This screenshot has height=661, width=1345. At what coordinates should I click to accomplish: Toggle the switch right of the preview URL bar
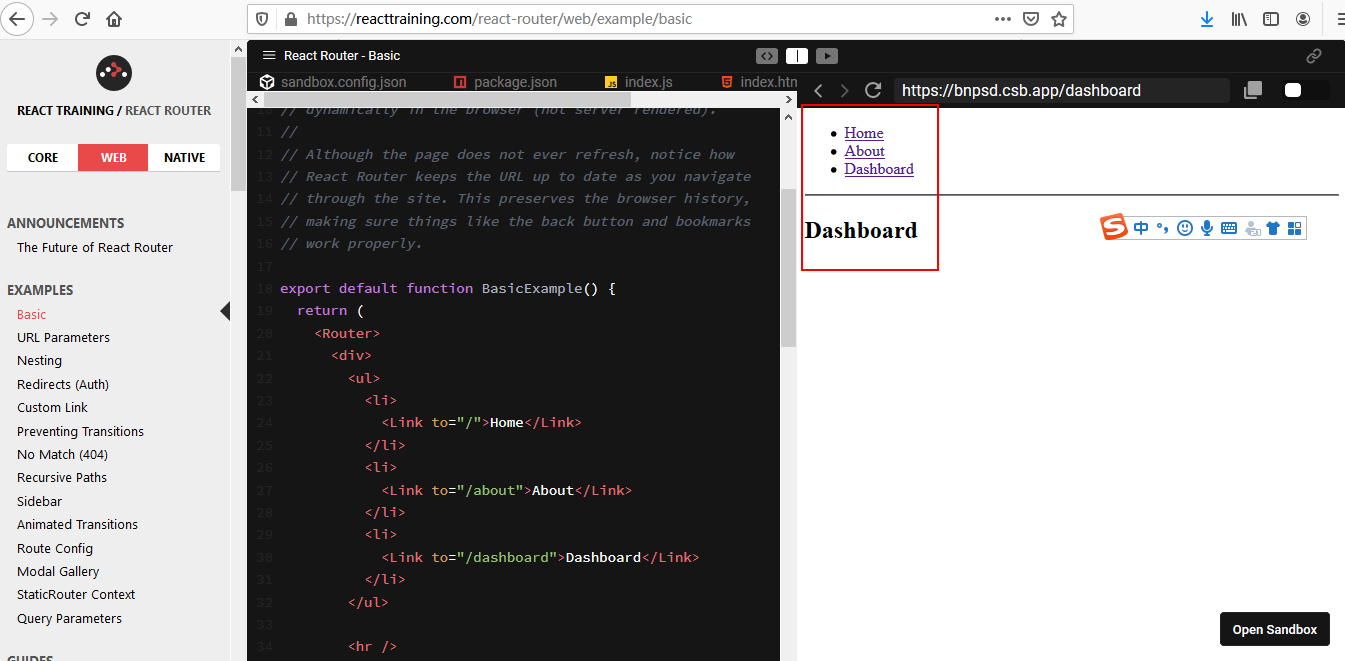pos(1306,90)
